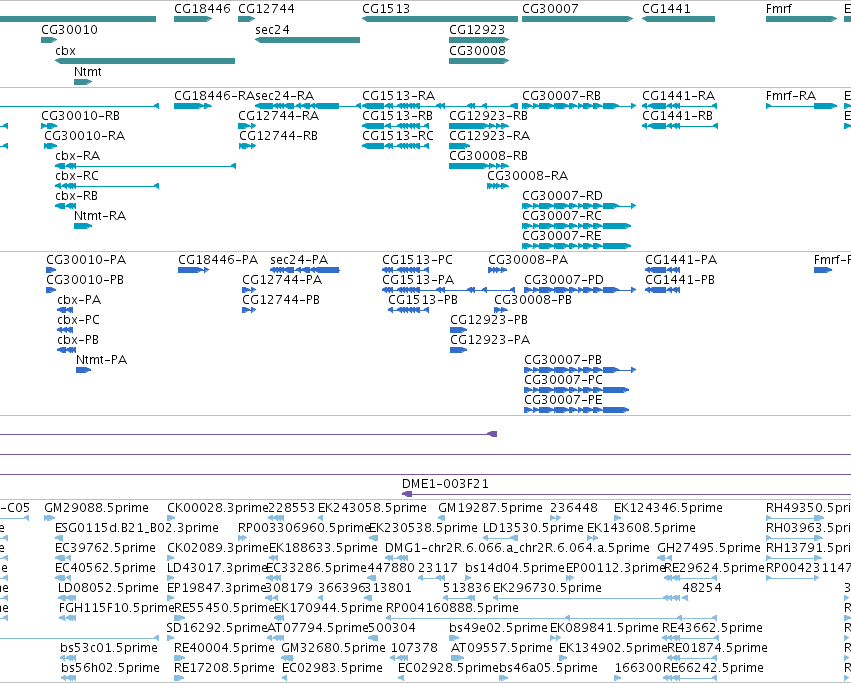Select transcript label CG1441-RB

tap(677, 116)
